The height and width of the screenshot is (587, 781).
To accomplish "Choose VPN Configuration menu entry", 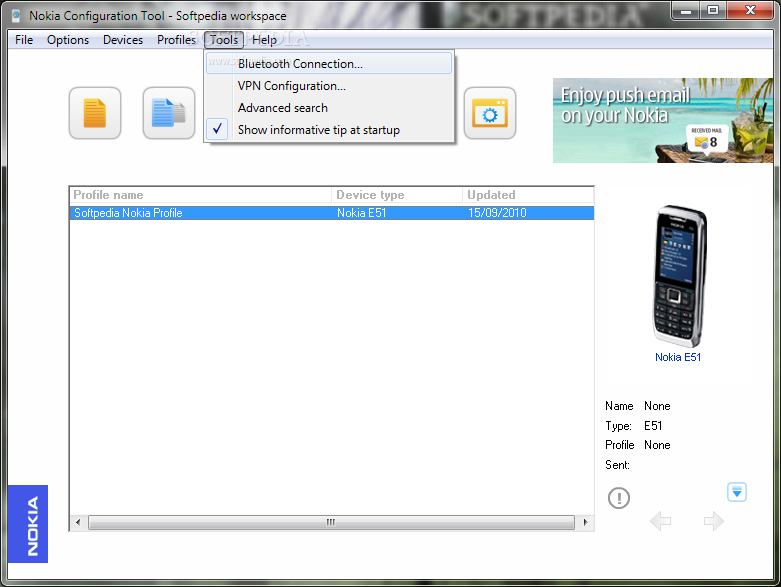I will (329, 86).
